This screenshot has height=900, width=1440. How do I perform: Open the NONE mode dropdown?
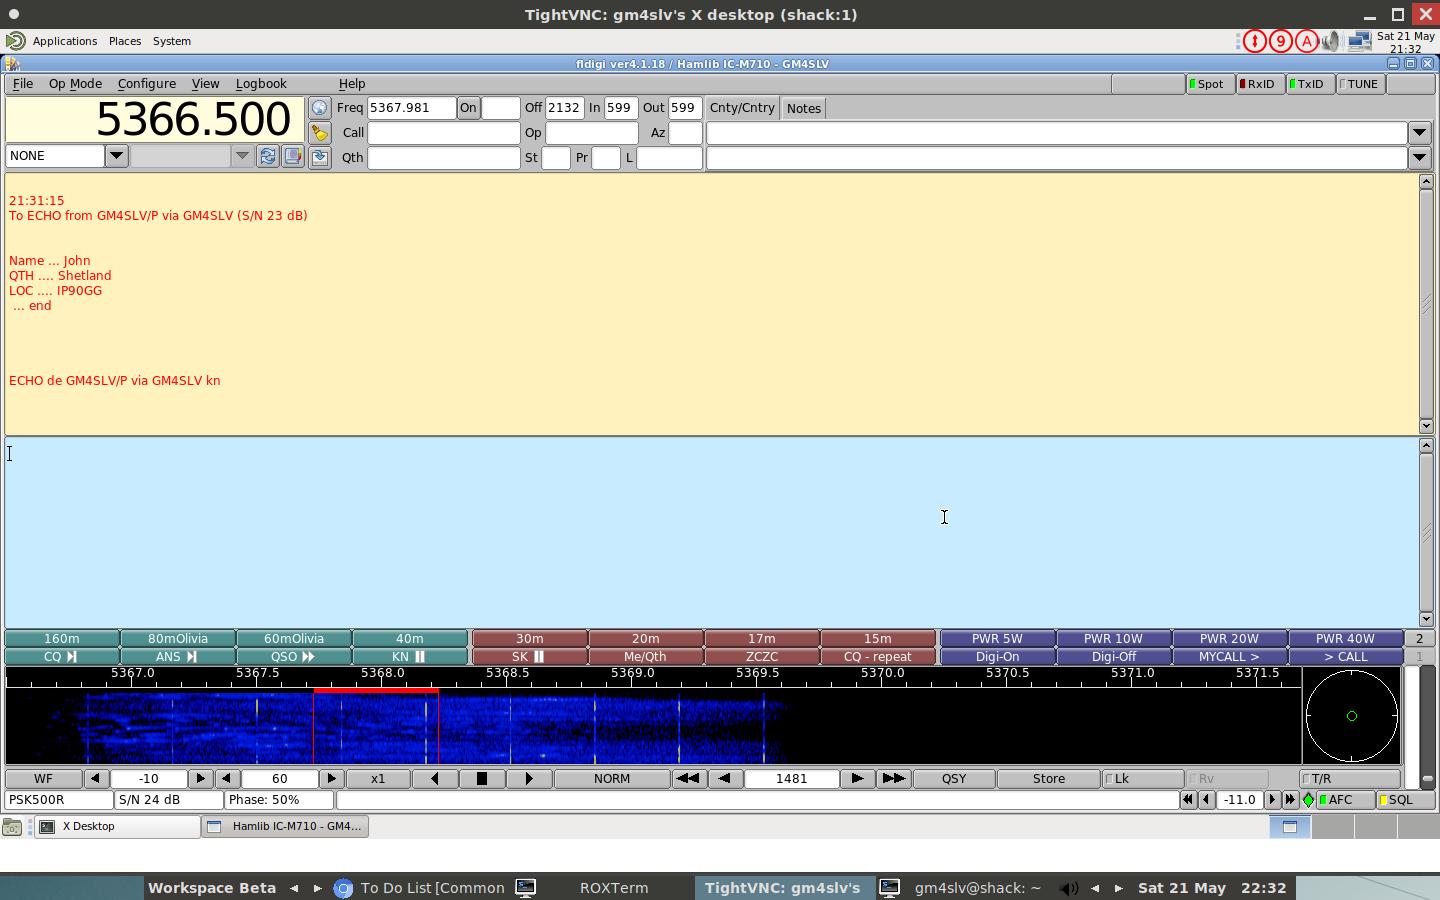coord(116,155)
